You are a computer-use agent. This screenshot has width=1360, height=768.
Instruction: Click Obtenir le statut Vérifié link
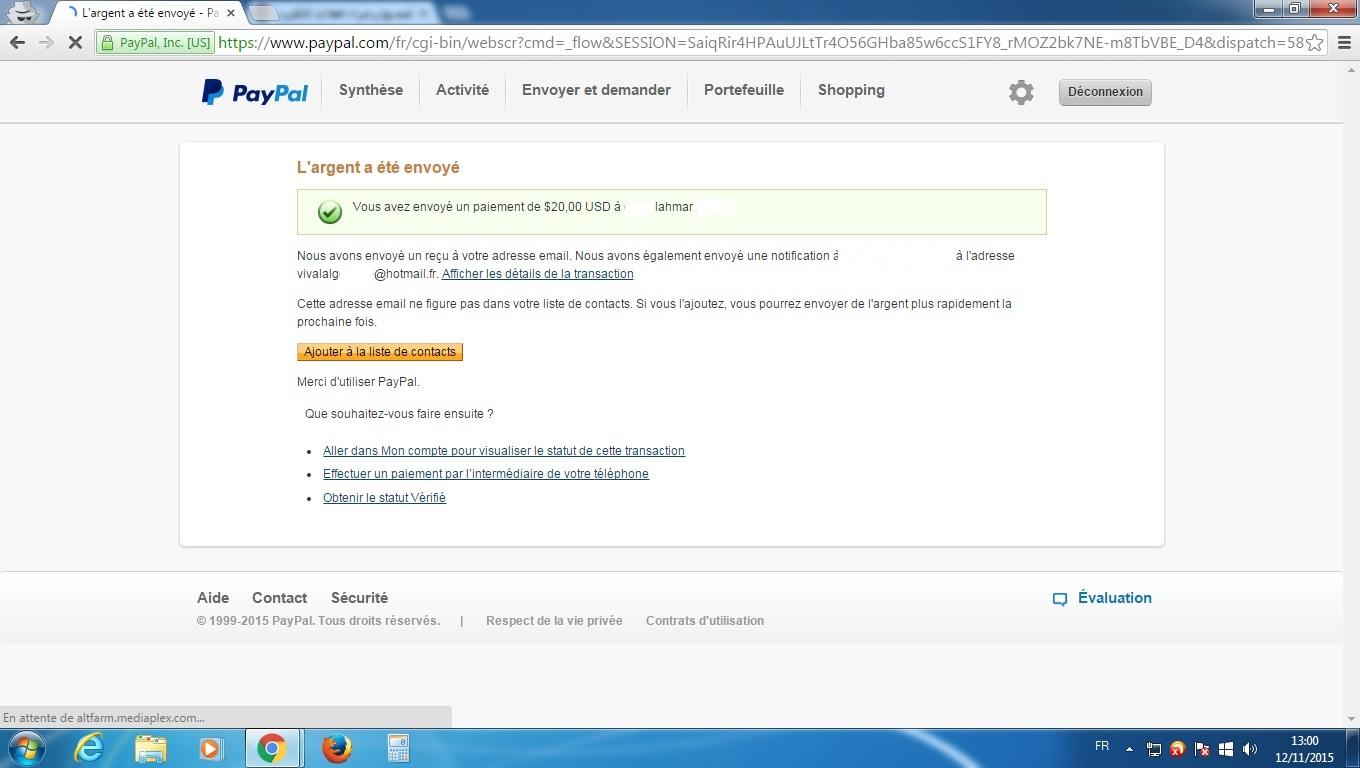tap(384, 498)
